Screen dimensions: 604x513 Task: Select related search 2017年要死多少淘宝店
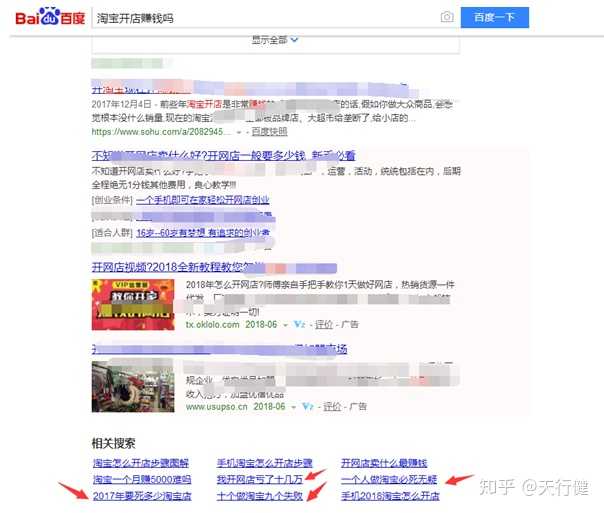pos(141,495)
